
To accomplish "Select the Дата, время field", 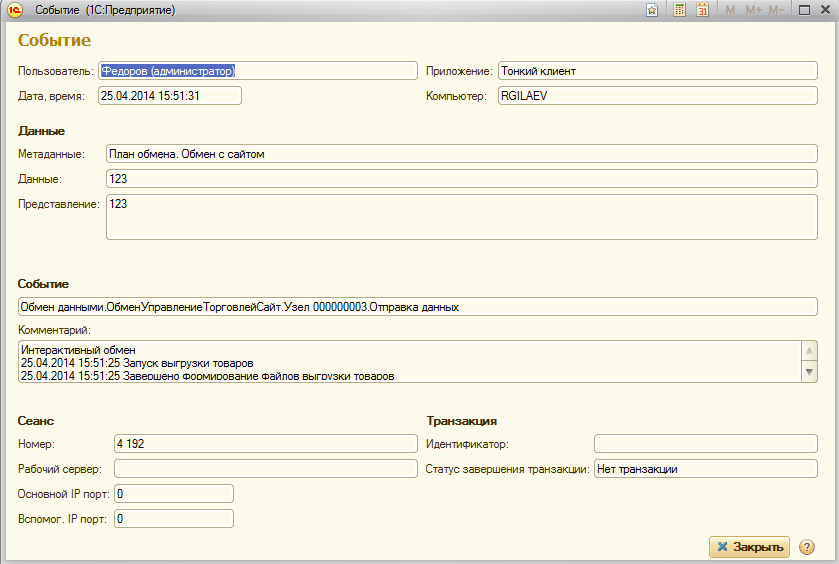I will coord(170,96).
